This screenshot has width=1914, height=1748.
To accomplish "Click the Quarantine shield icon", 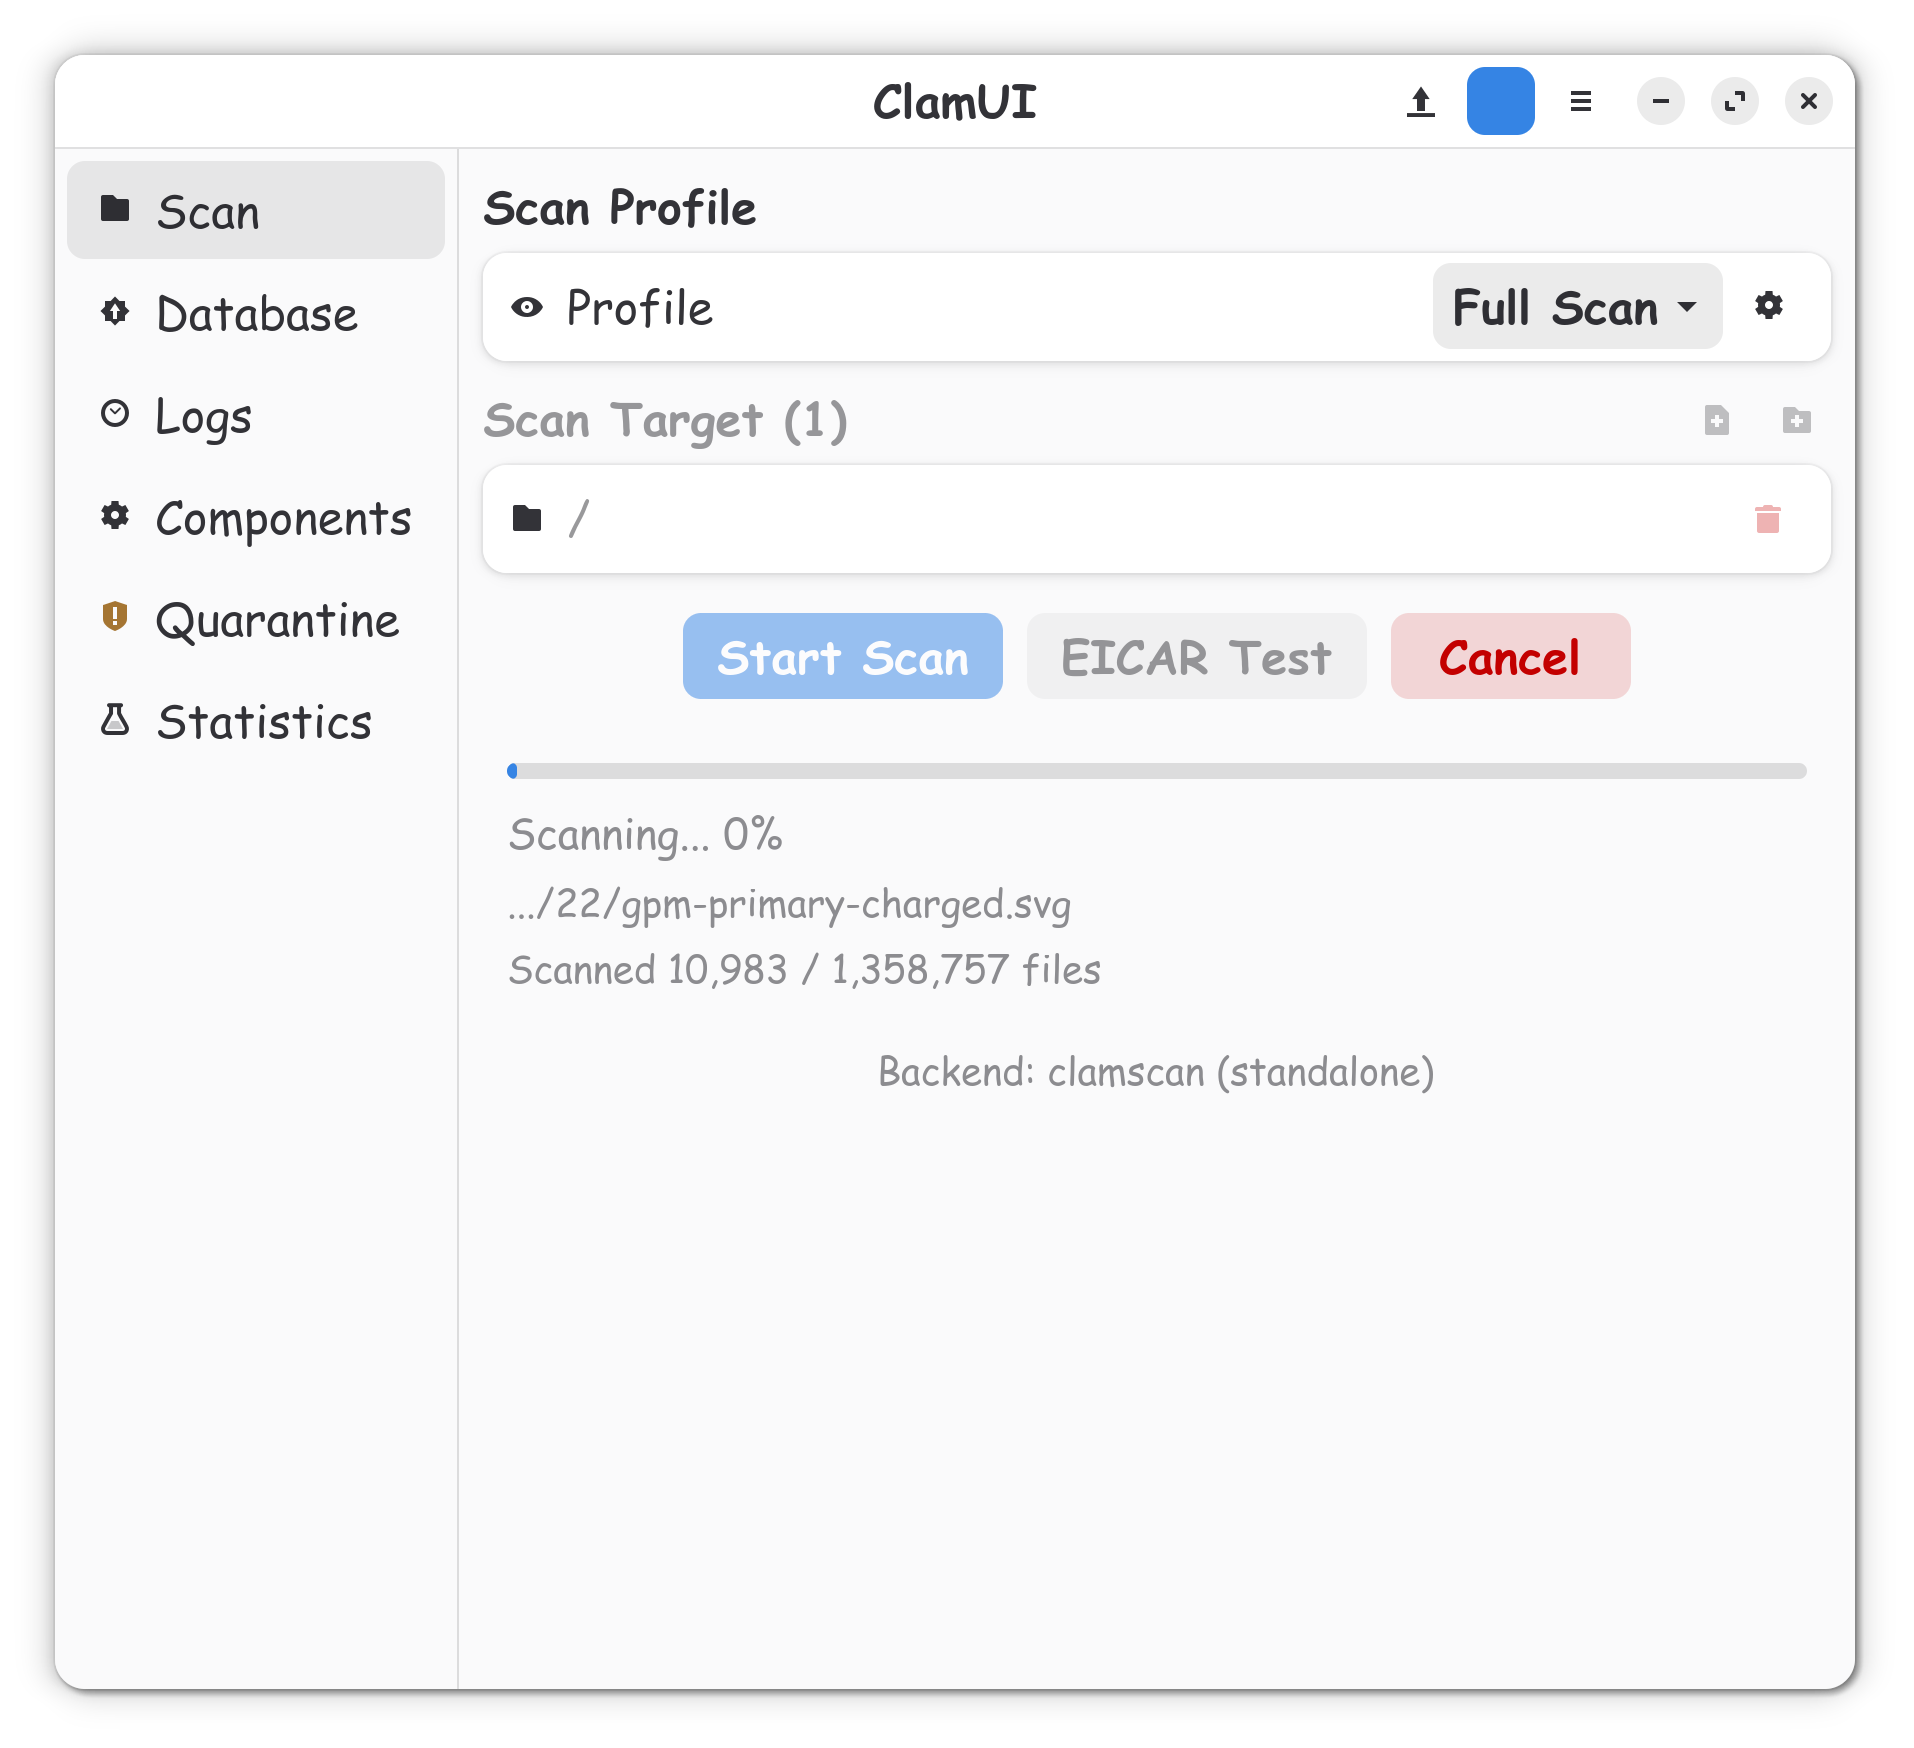I will point(115,617).
